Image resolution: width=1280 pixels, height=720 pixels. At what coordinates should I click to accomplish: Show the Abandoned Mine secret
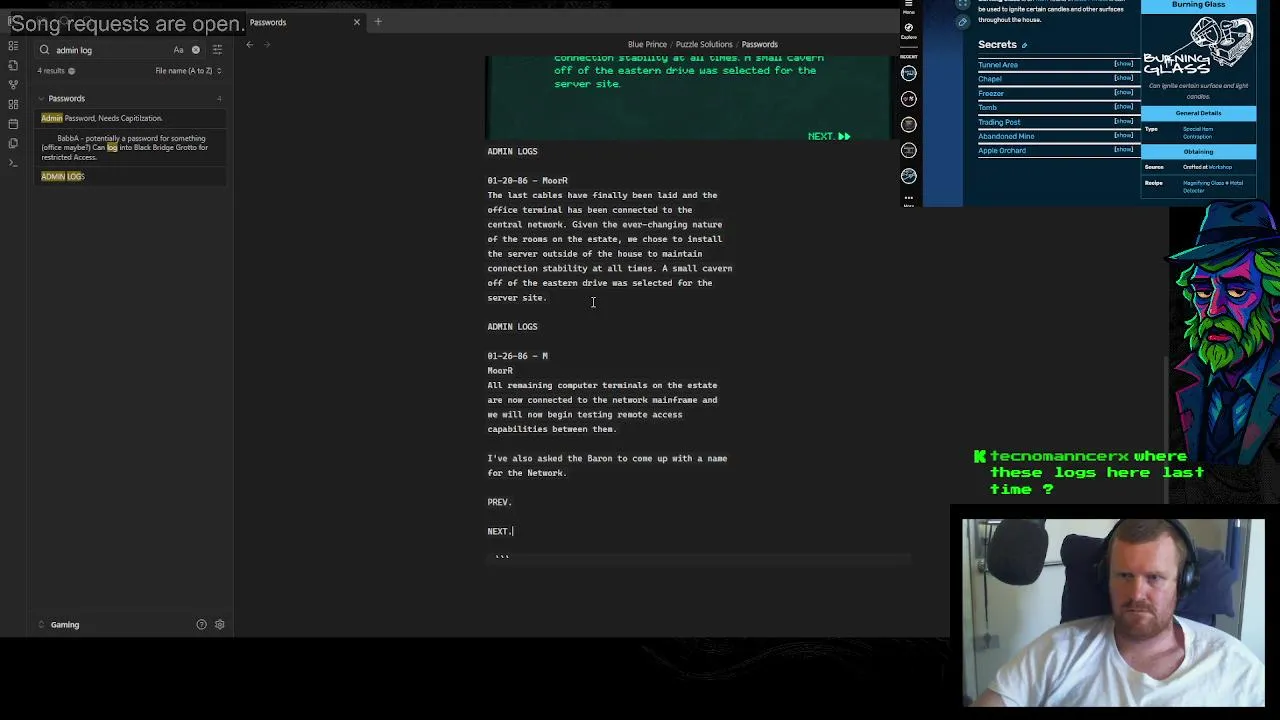point(1123,135)
